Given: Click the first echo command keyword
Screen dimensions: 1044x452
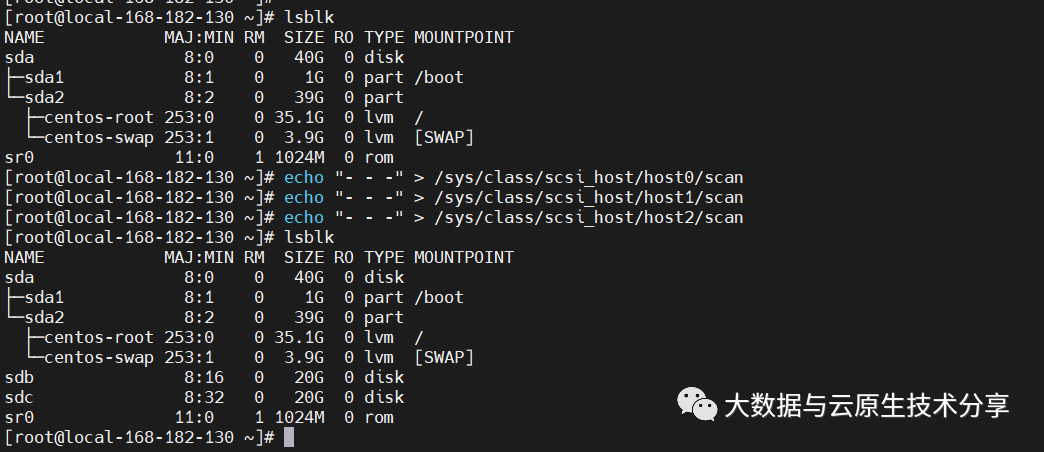Looking at the screenshot, I should pos(304,177).
